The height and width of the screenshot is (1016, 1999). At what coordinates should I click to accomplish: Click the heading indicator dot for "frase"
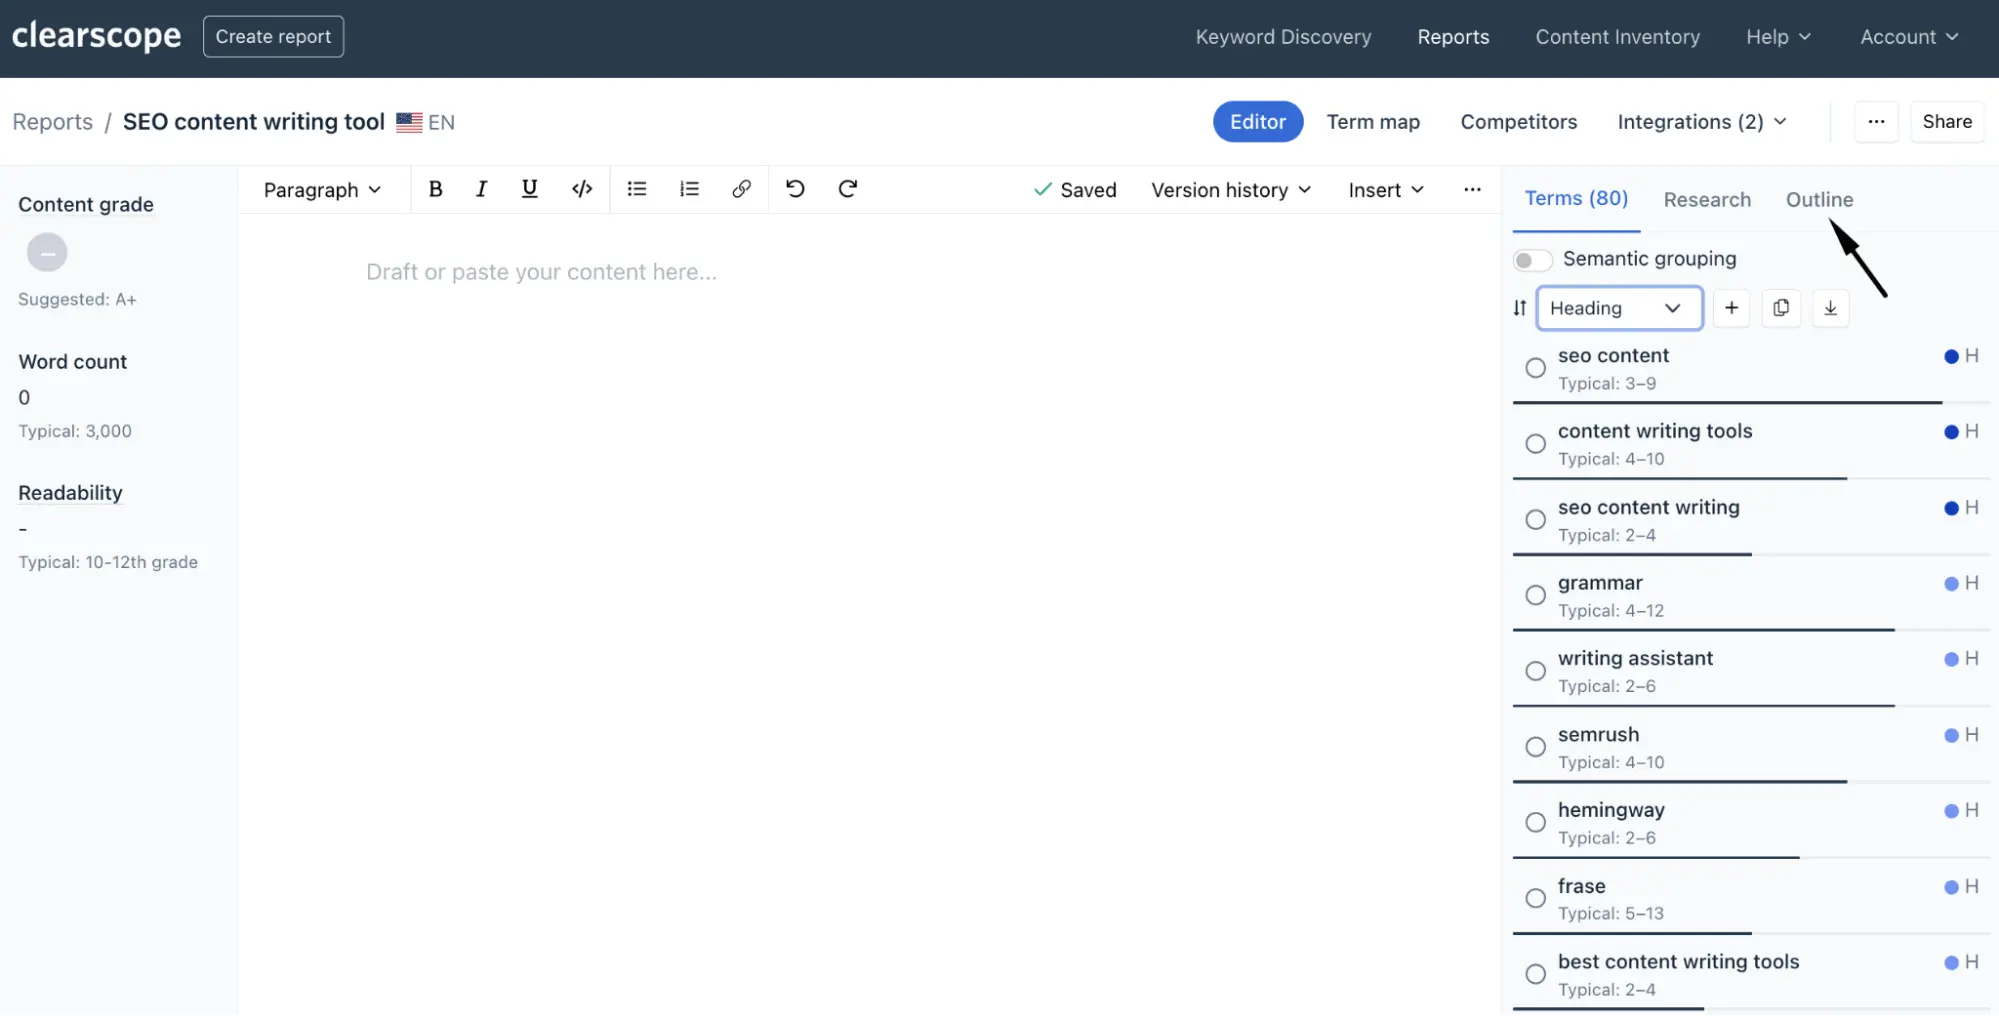click(1950, 887)
